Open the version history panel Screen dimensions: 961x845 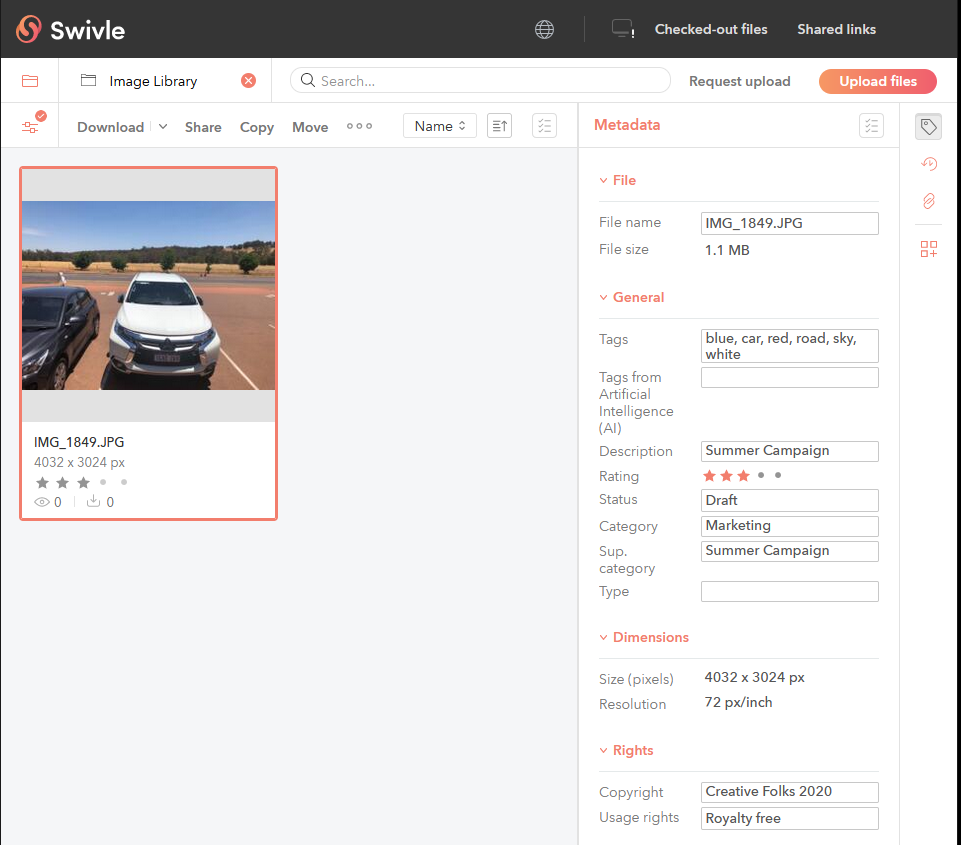tap(929, 164)
